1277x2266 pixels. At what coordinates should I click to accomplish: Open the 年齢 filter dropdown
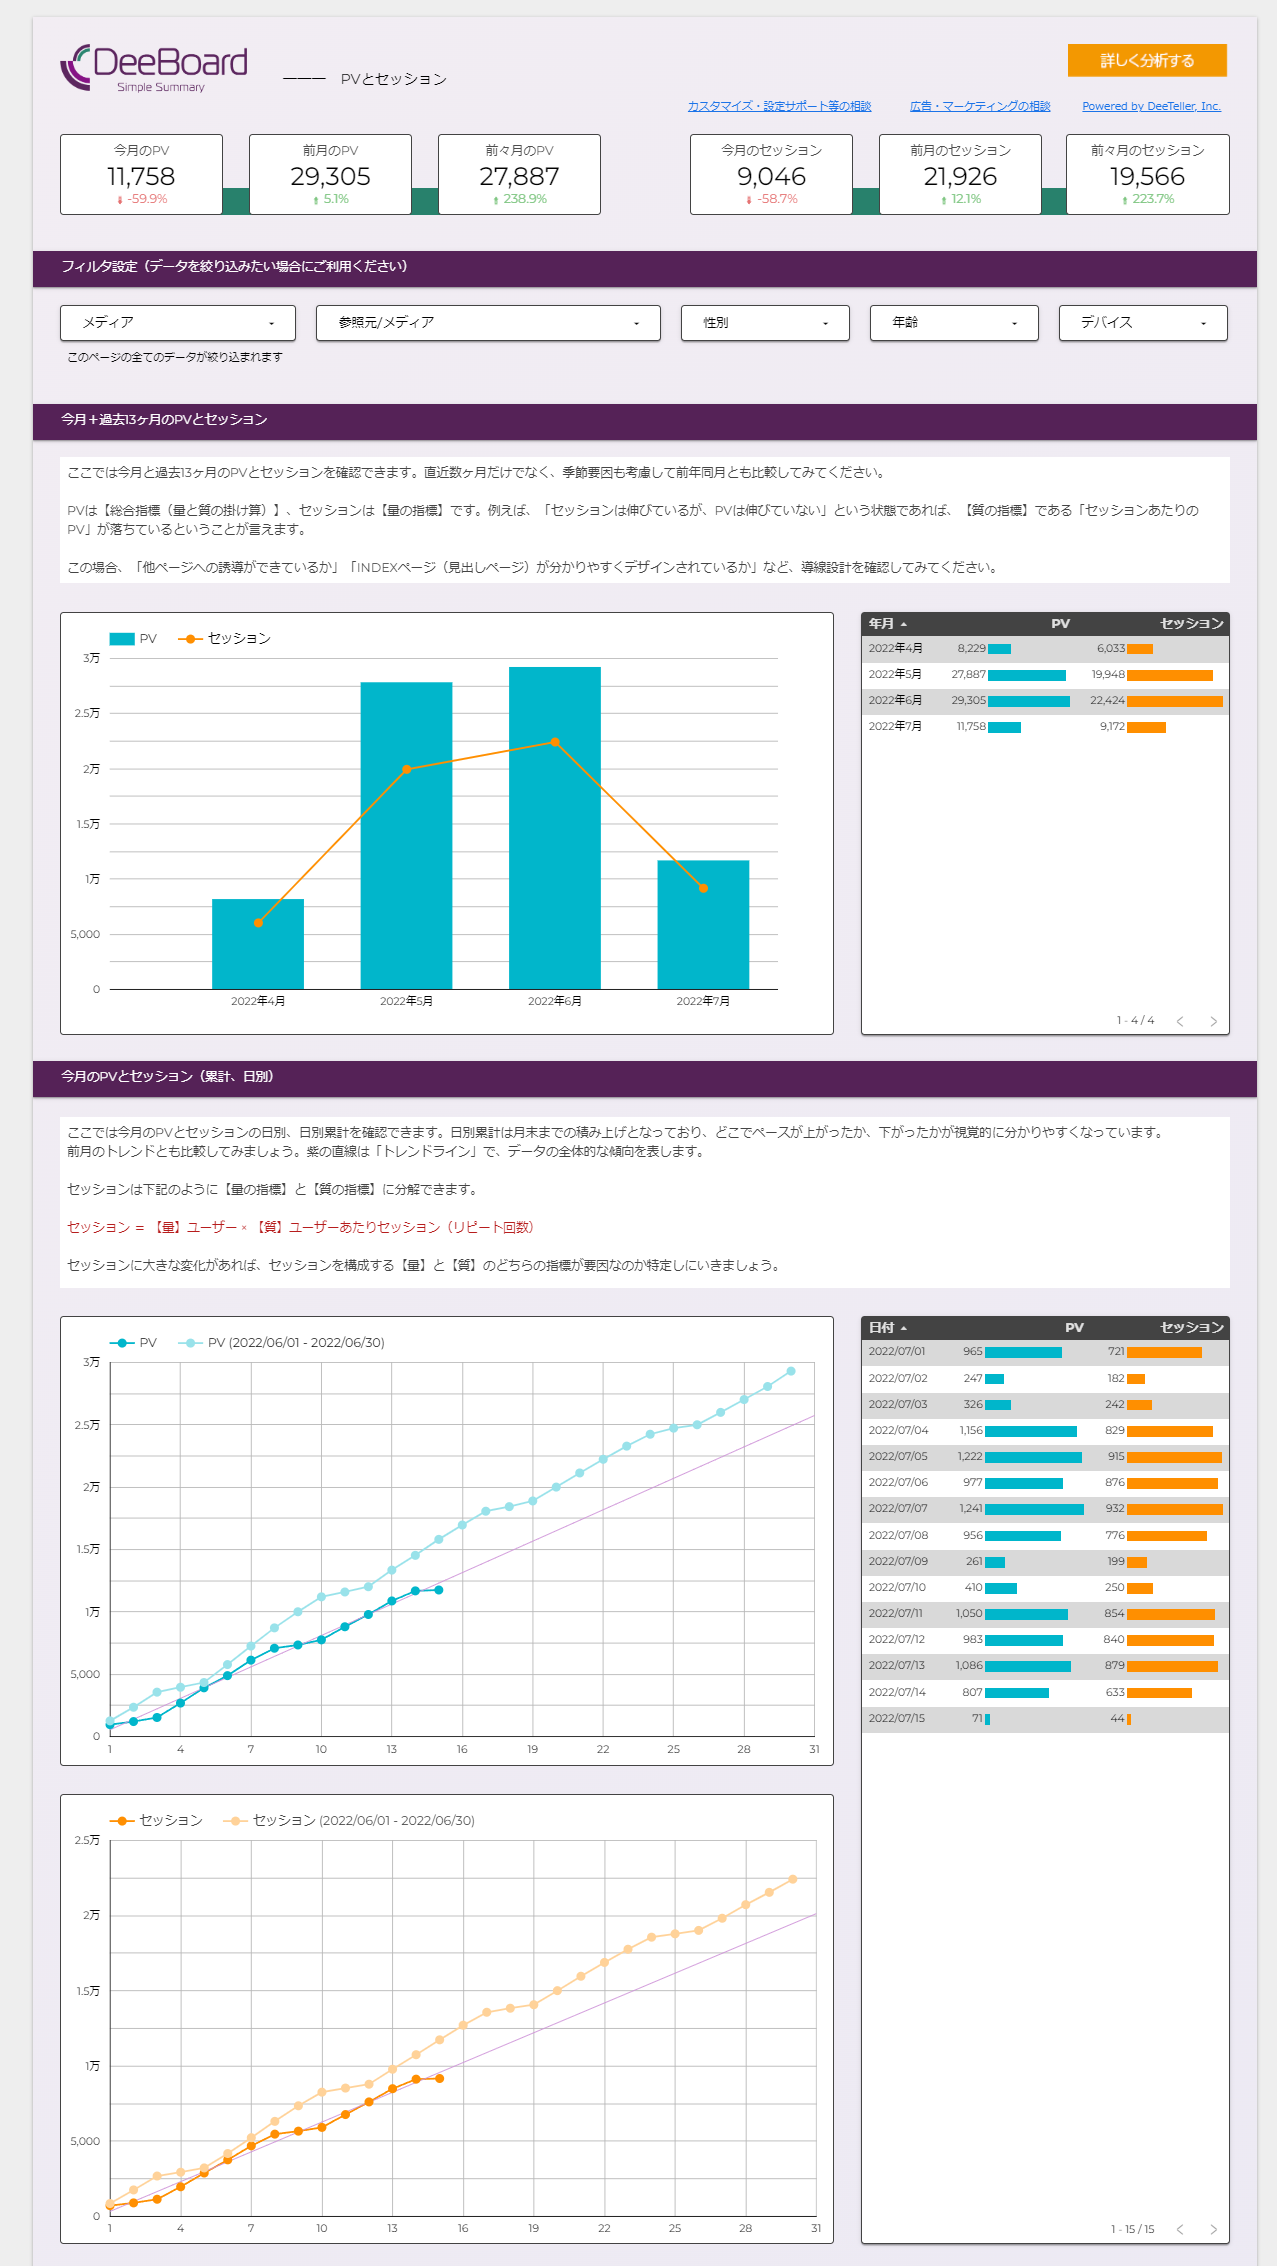coord(954,323)
